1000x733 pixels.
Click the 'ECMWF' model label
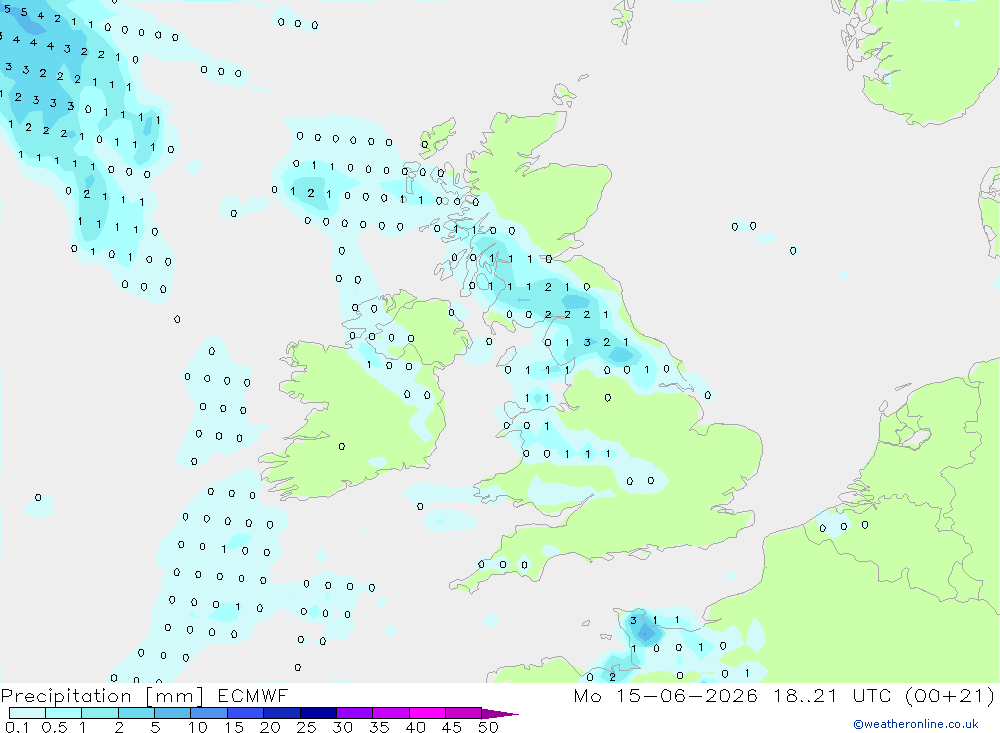pos(253,696)
